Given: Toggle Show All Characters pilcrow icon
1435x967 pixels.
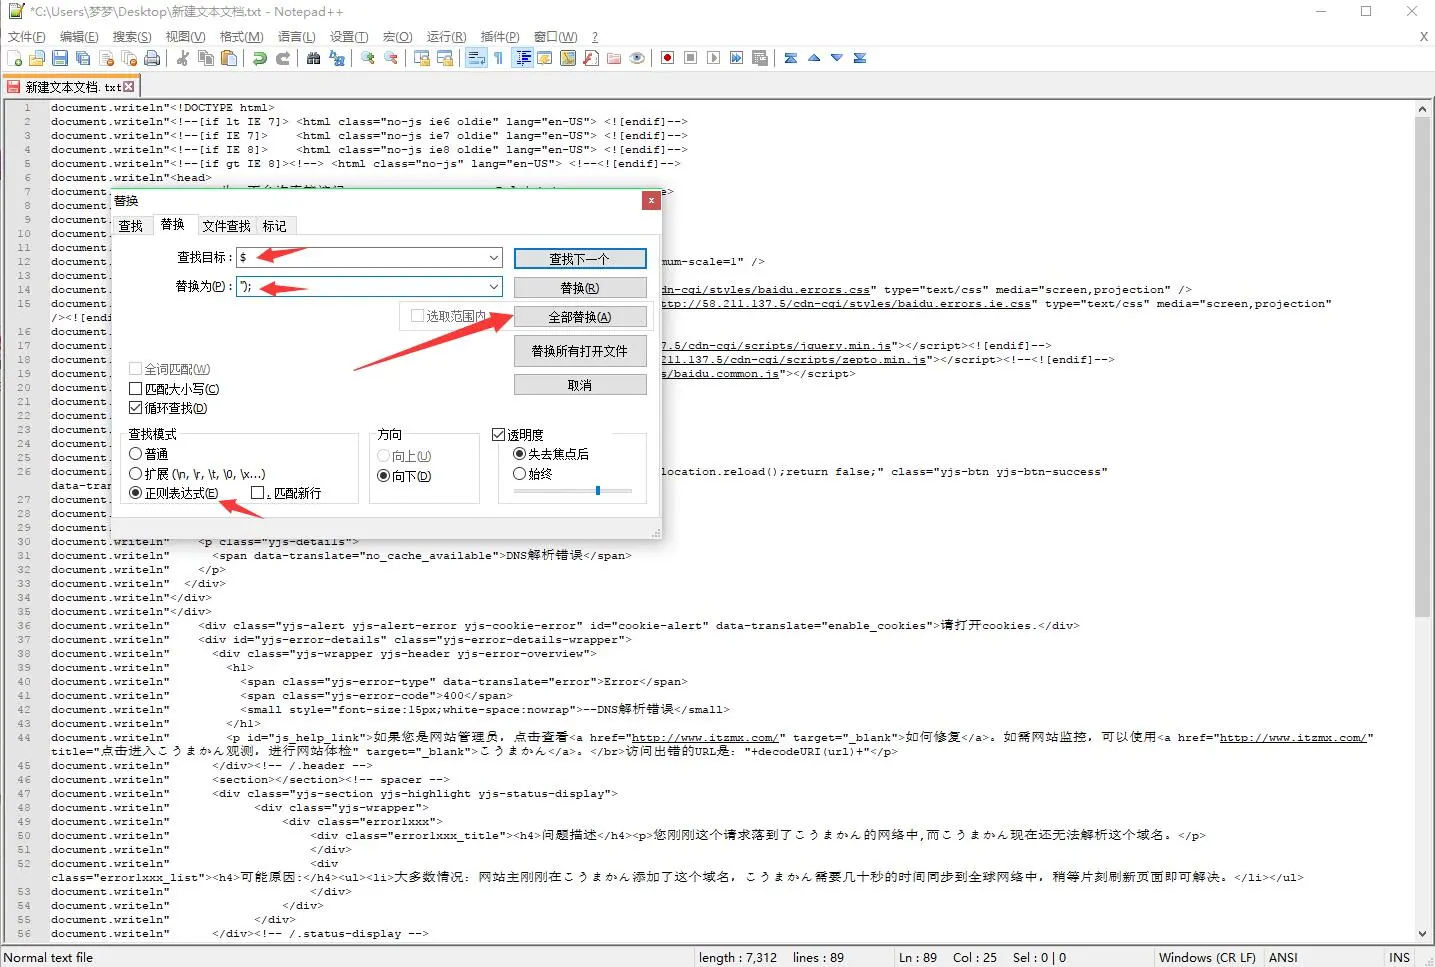Looking at the screenshot, I should [x=498, y=58].
